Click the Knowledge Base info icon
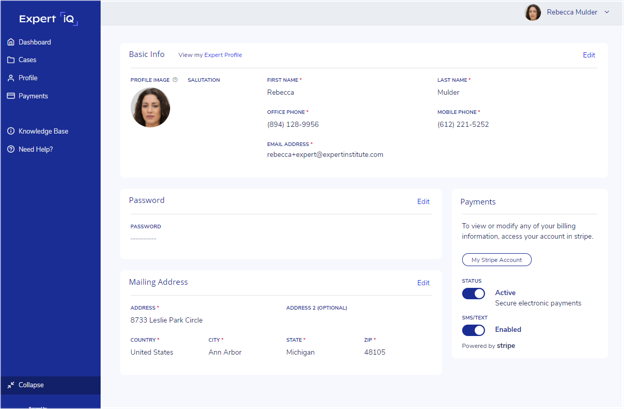The image size is (624, 409). click(11, 131)
